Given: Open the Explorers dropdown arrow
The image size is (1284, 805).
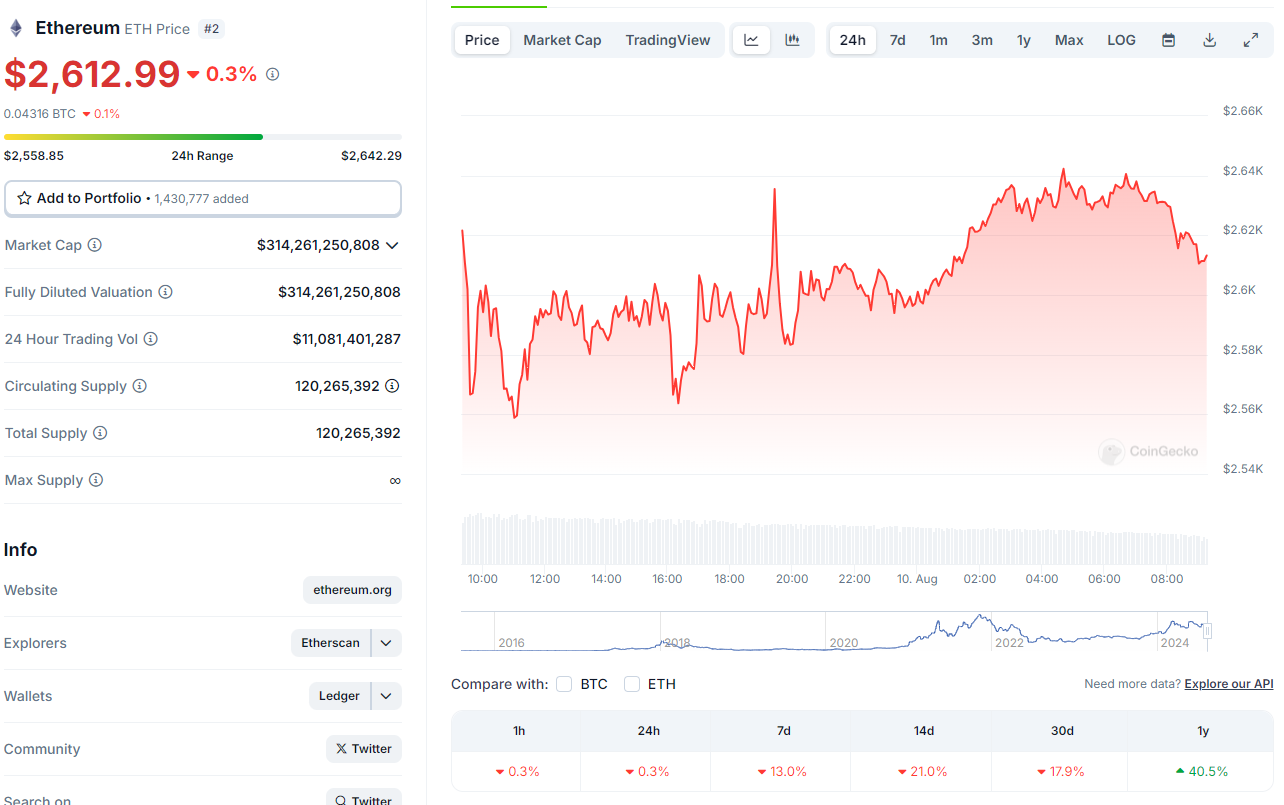Looking at the screenshot, I should (x=386, y=643).
